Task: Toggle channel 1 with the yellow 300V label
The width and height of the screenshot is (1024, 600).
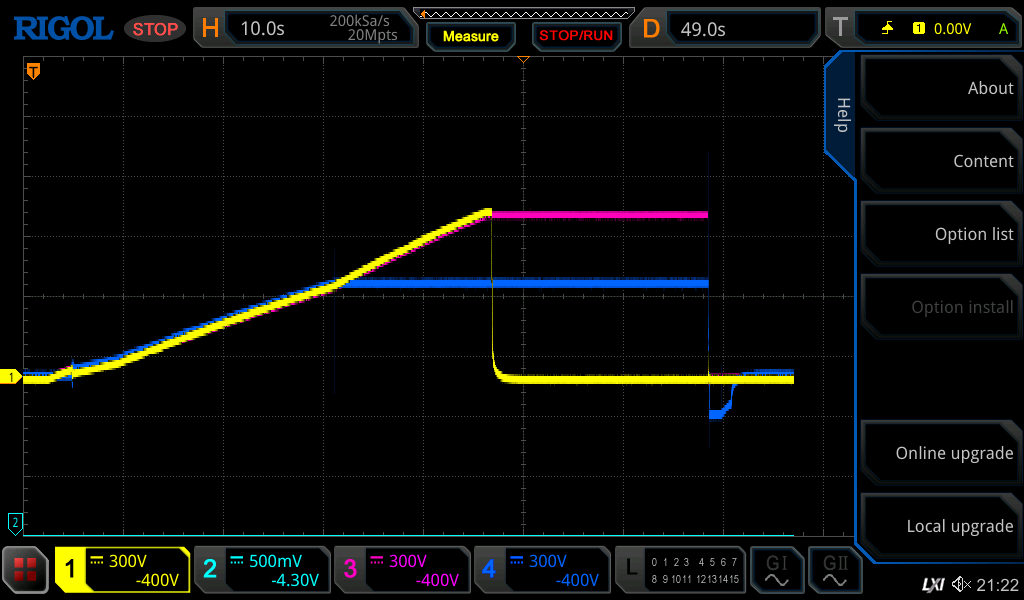Action: 122,570
